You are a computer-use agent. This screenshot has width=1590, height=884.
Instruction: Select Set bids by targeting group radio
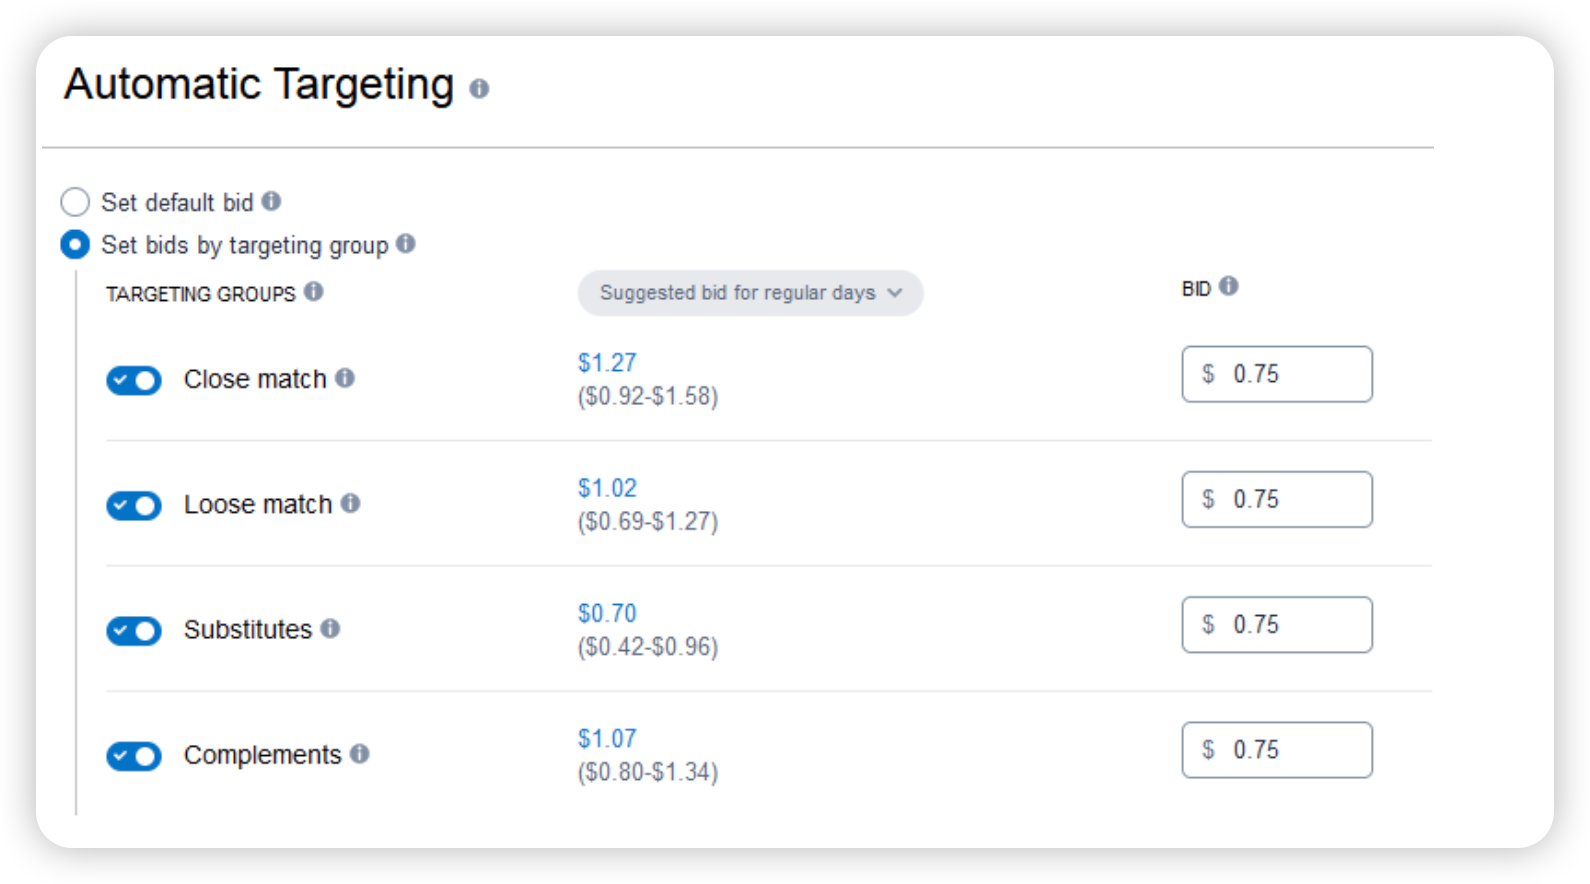click(75, 244)
